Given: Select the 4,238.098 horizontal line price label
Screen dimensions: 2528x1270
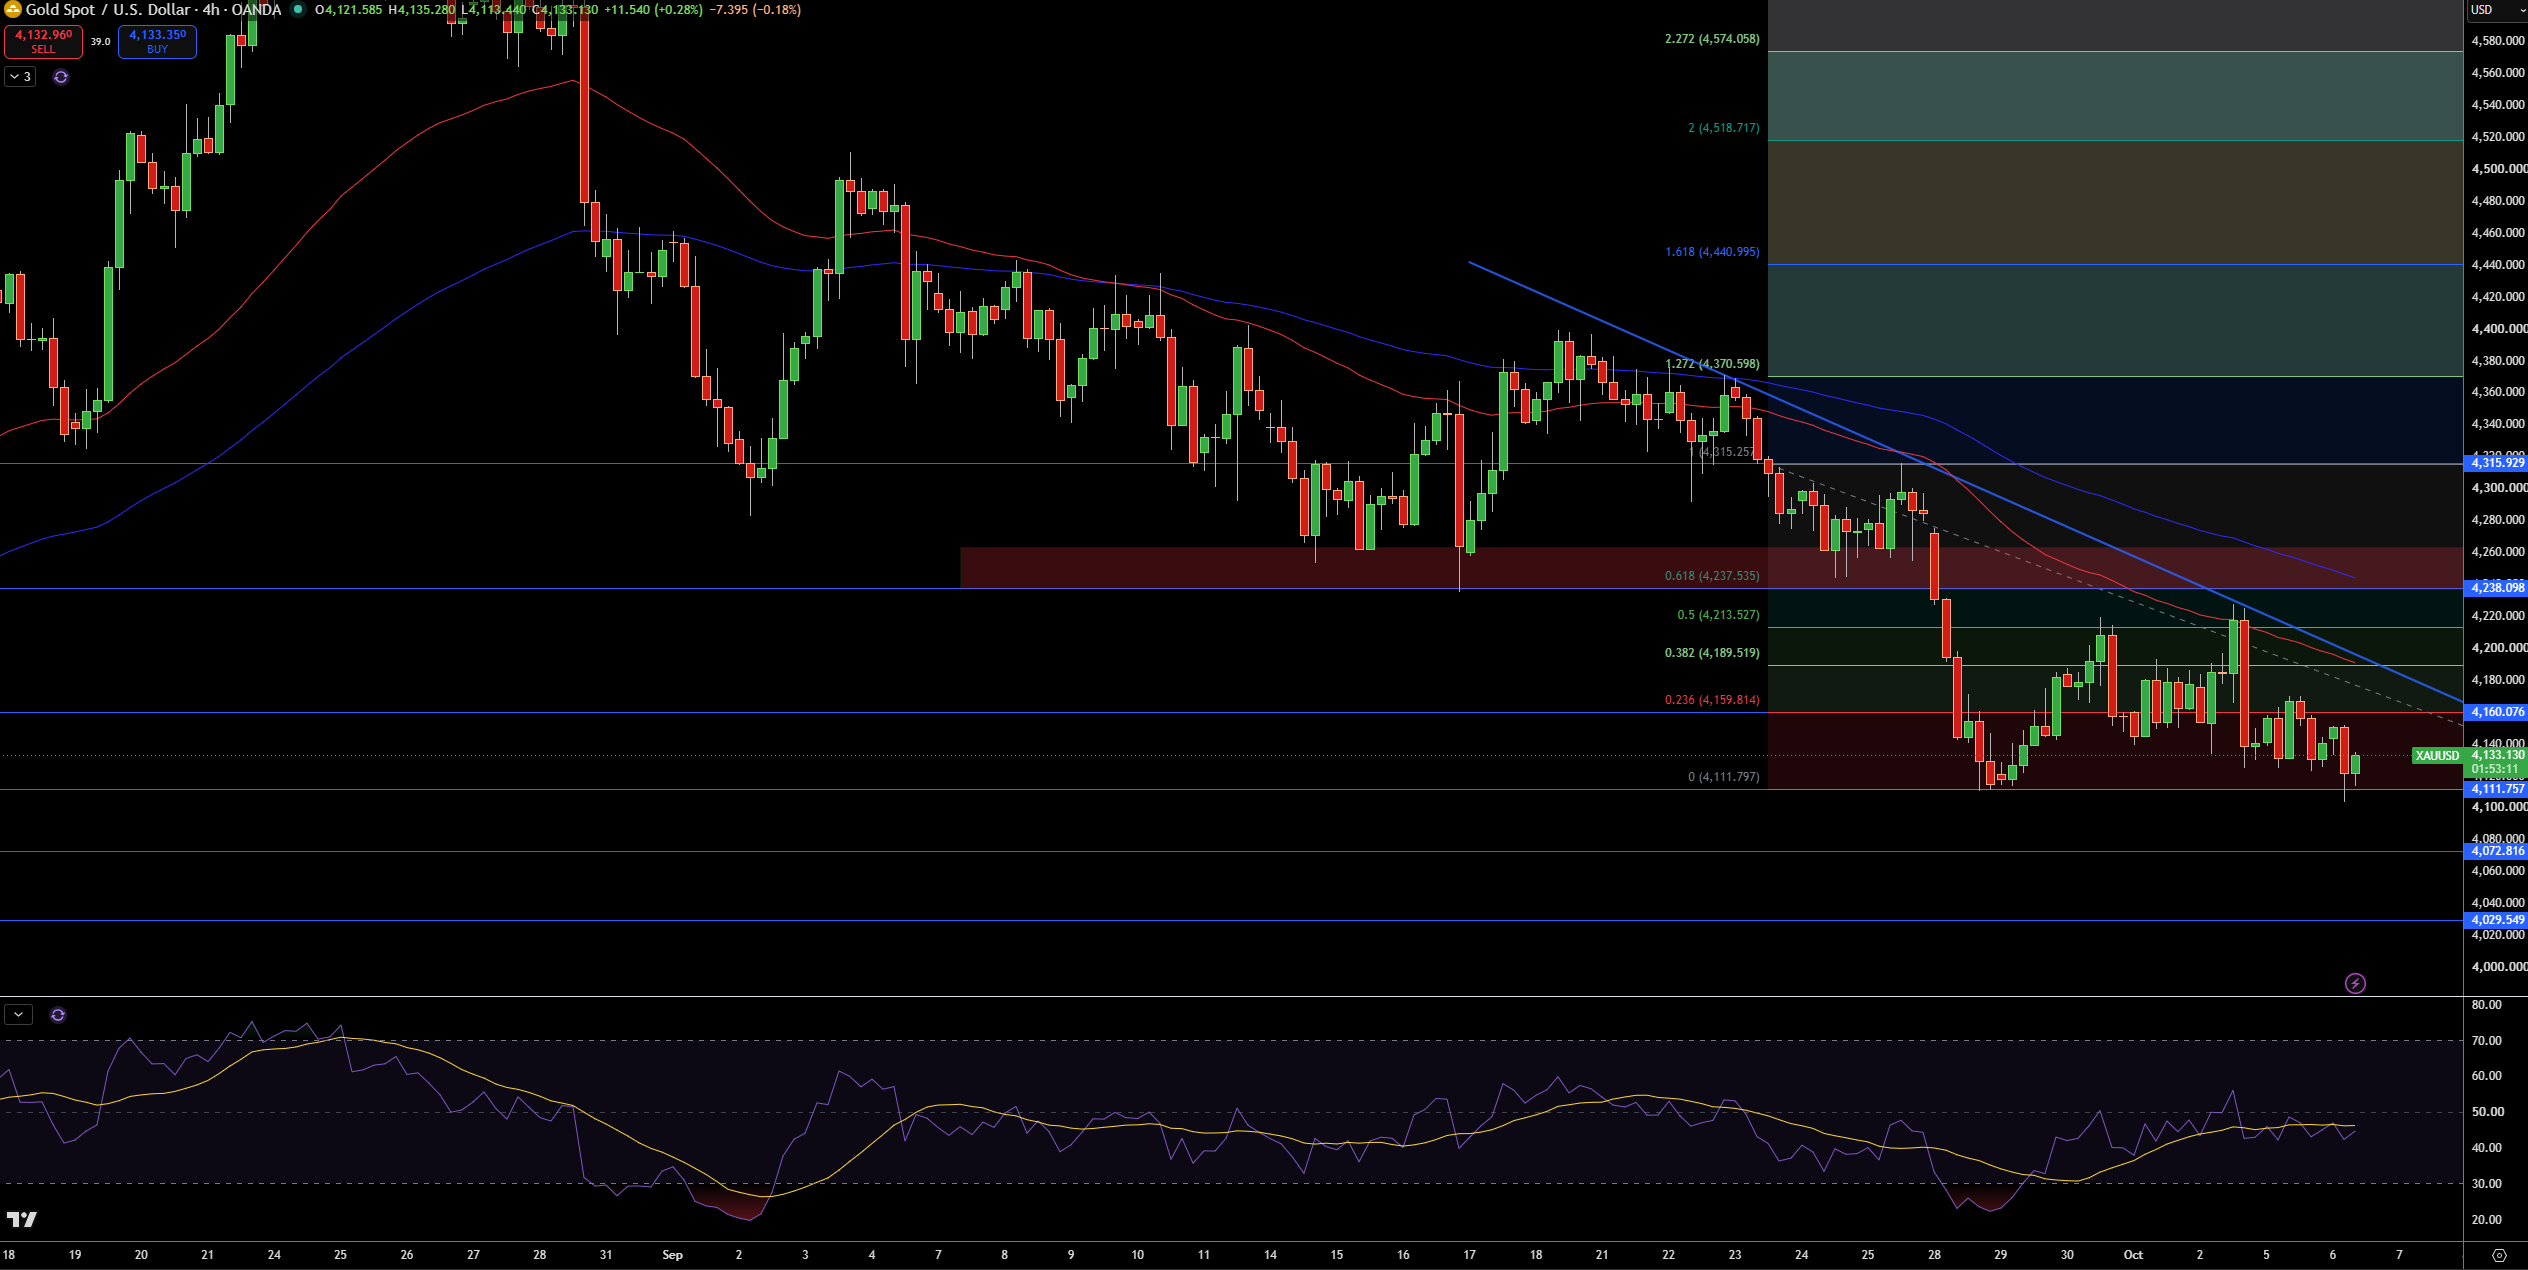Looking at the screenshot, I should pyautogui.click(x=2497, y=588).
